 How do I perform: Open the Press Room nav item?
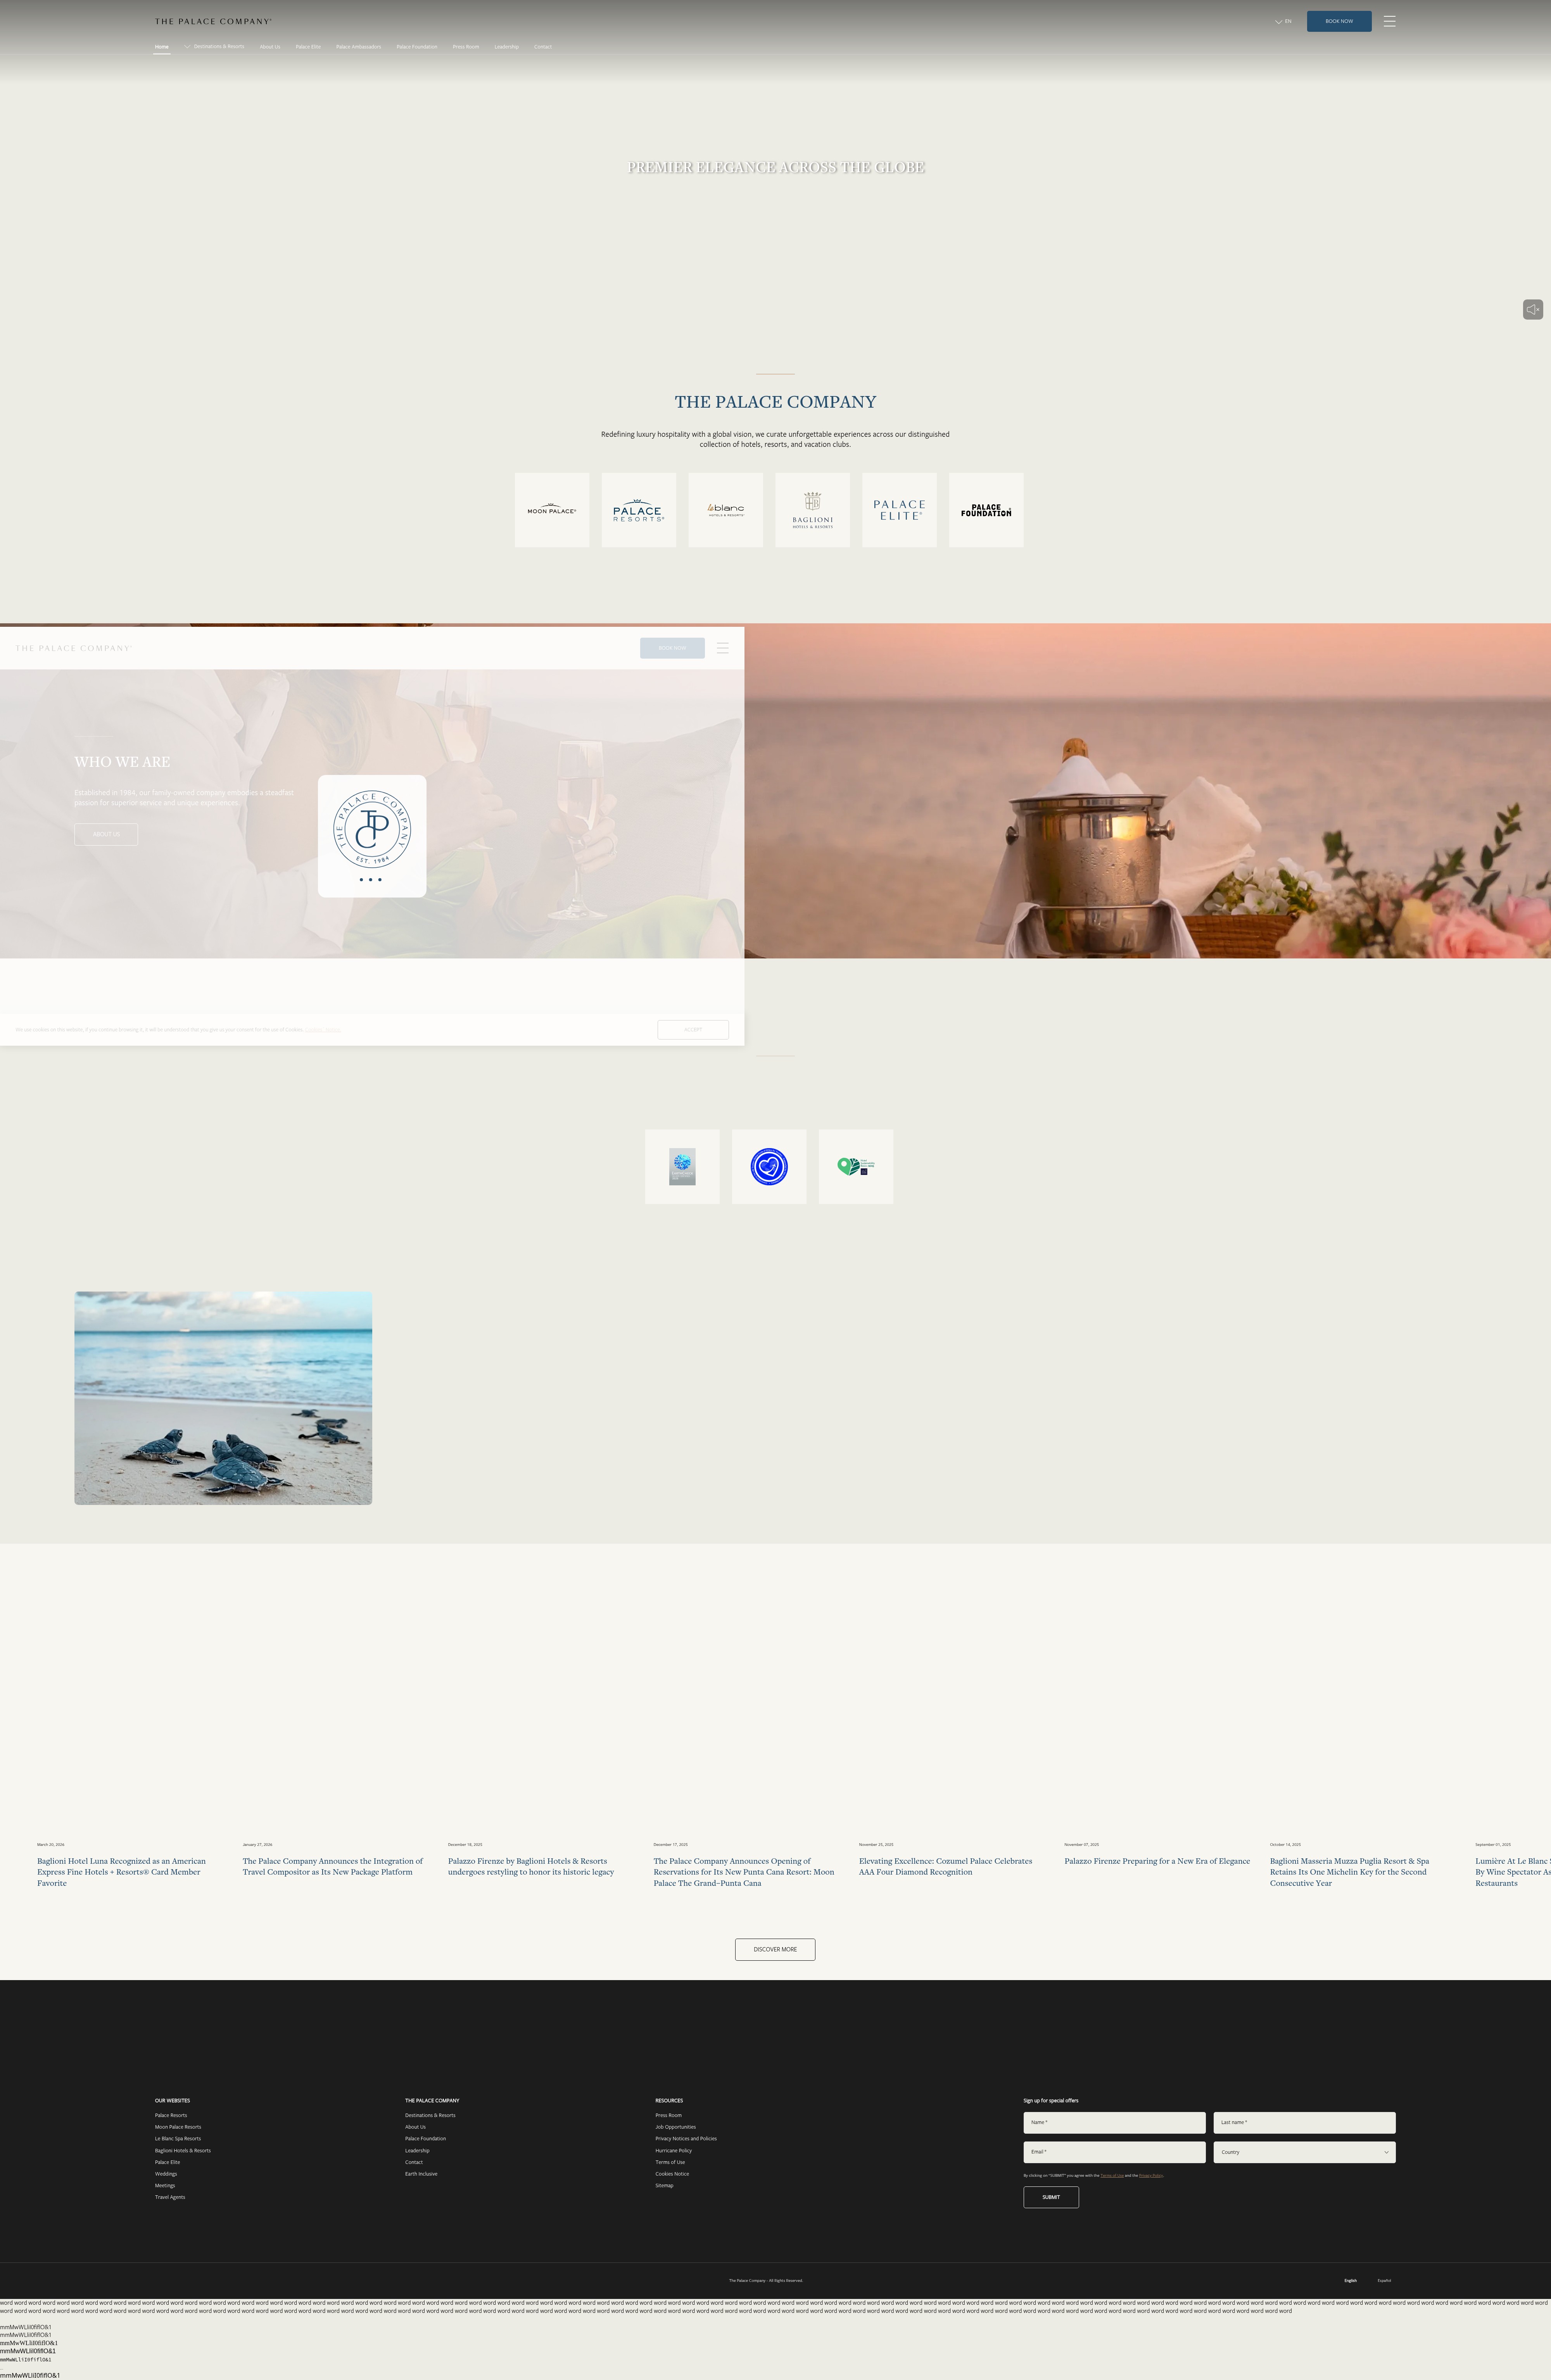[466, 47]
